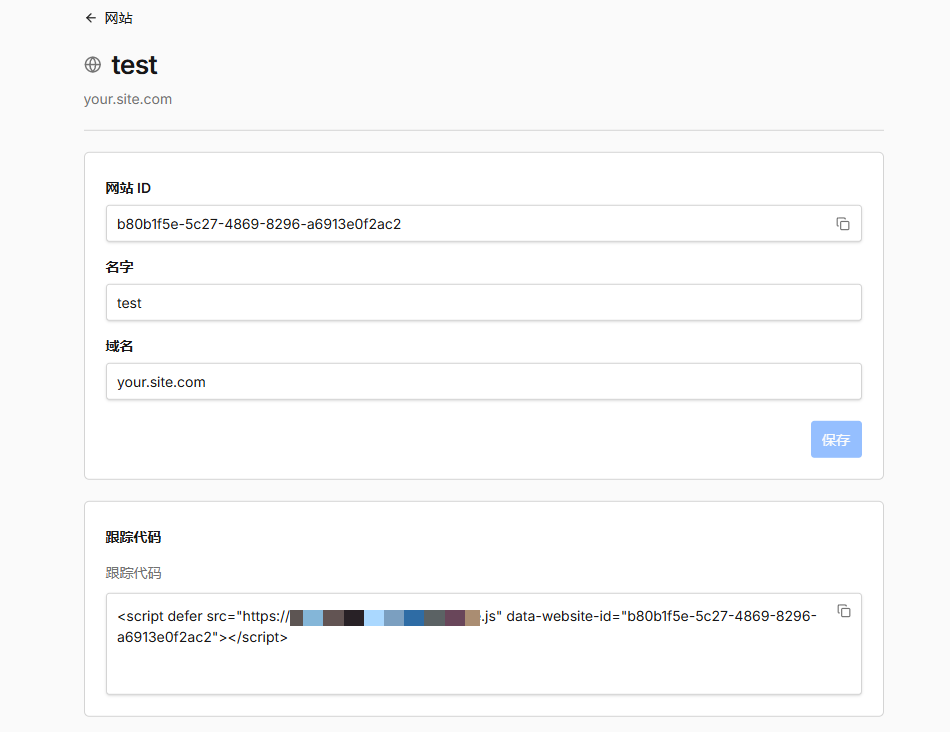The image size is (950, 732).
Task: Click the 域名 field label
Action: pos(119,346)
